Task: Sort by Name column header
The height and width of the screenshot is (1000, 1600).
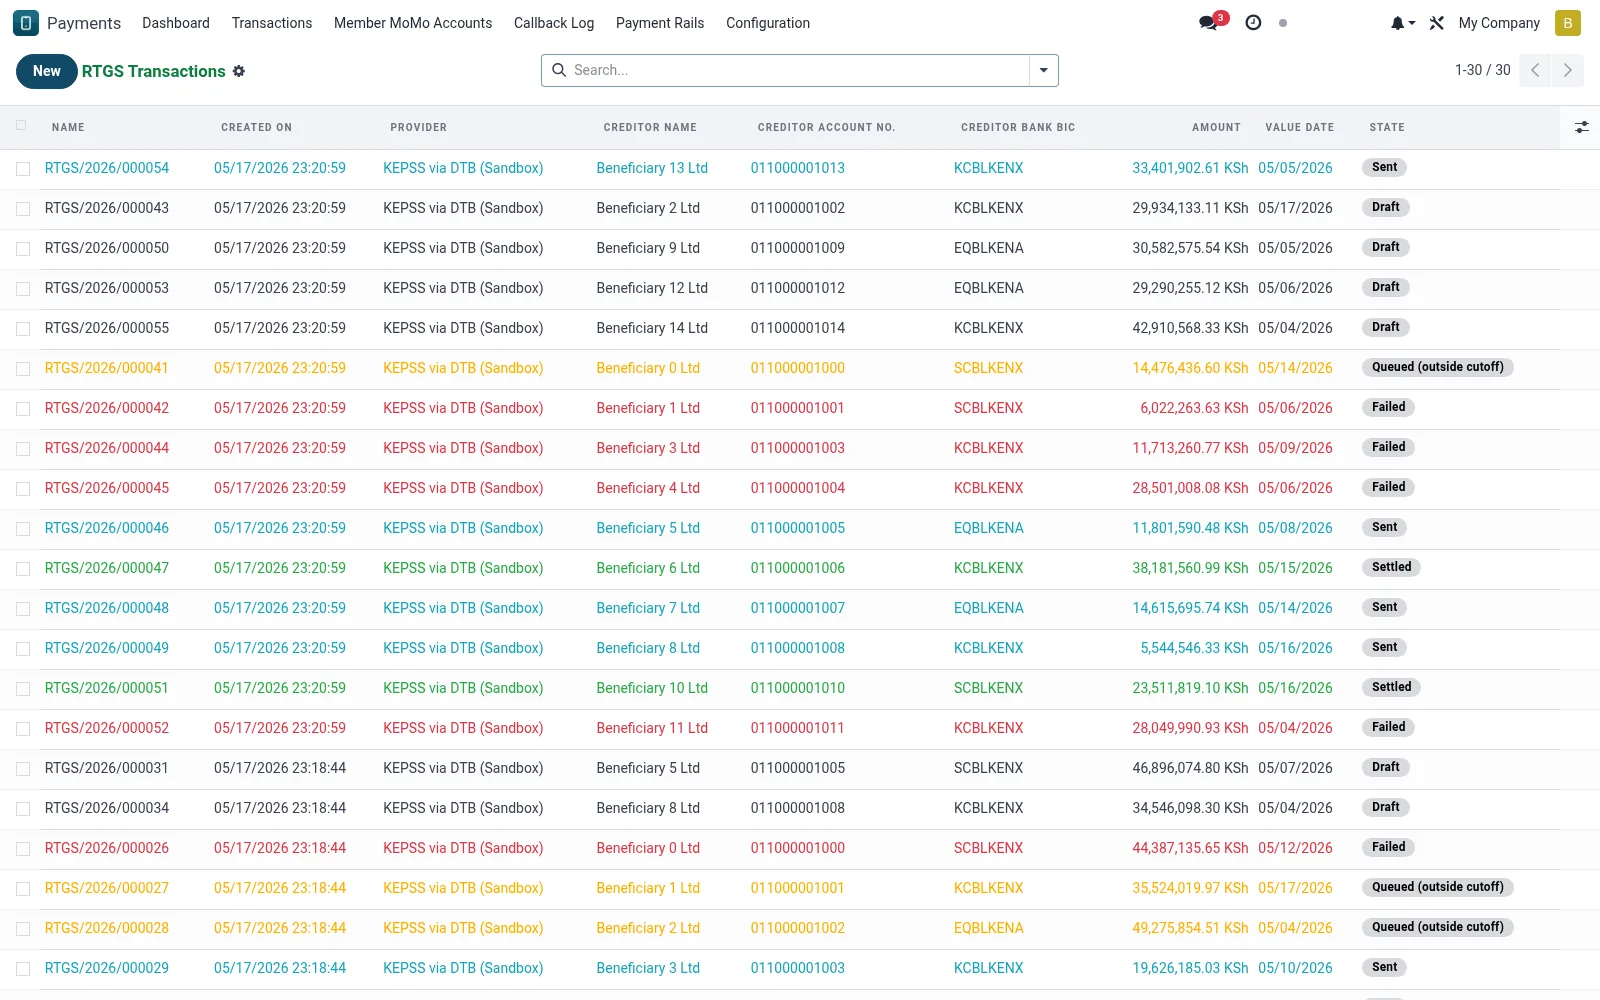Action: (x=68, y=127)
